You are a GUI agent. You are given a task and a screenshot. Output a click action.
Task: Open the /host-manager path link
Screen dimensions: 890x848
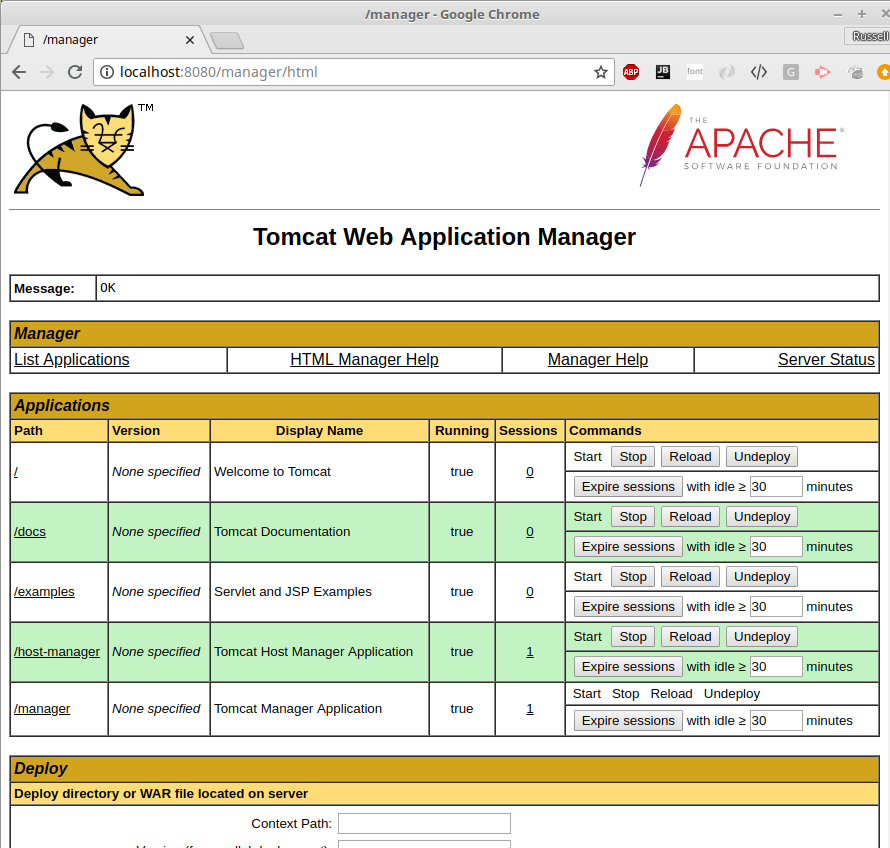tap(57, 652)
